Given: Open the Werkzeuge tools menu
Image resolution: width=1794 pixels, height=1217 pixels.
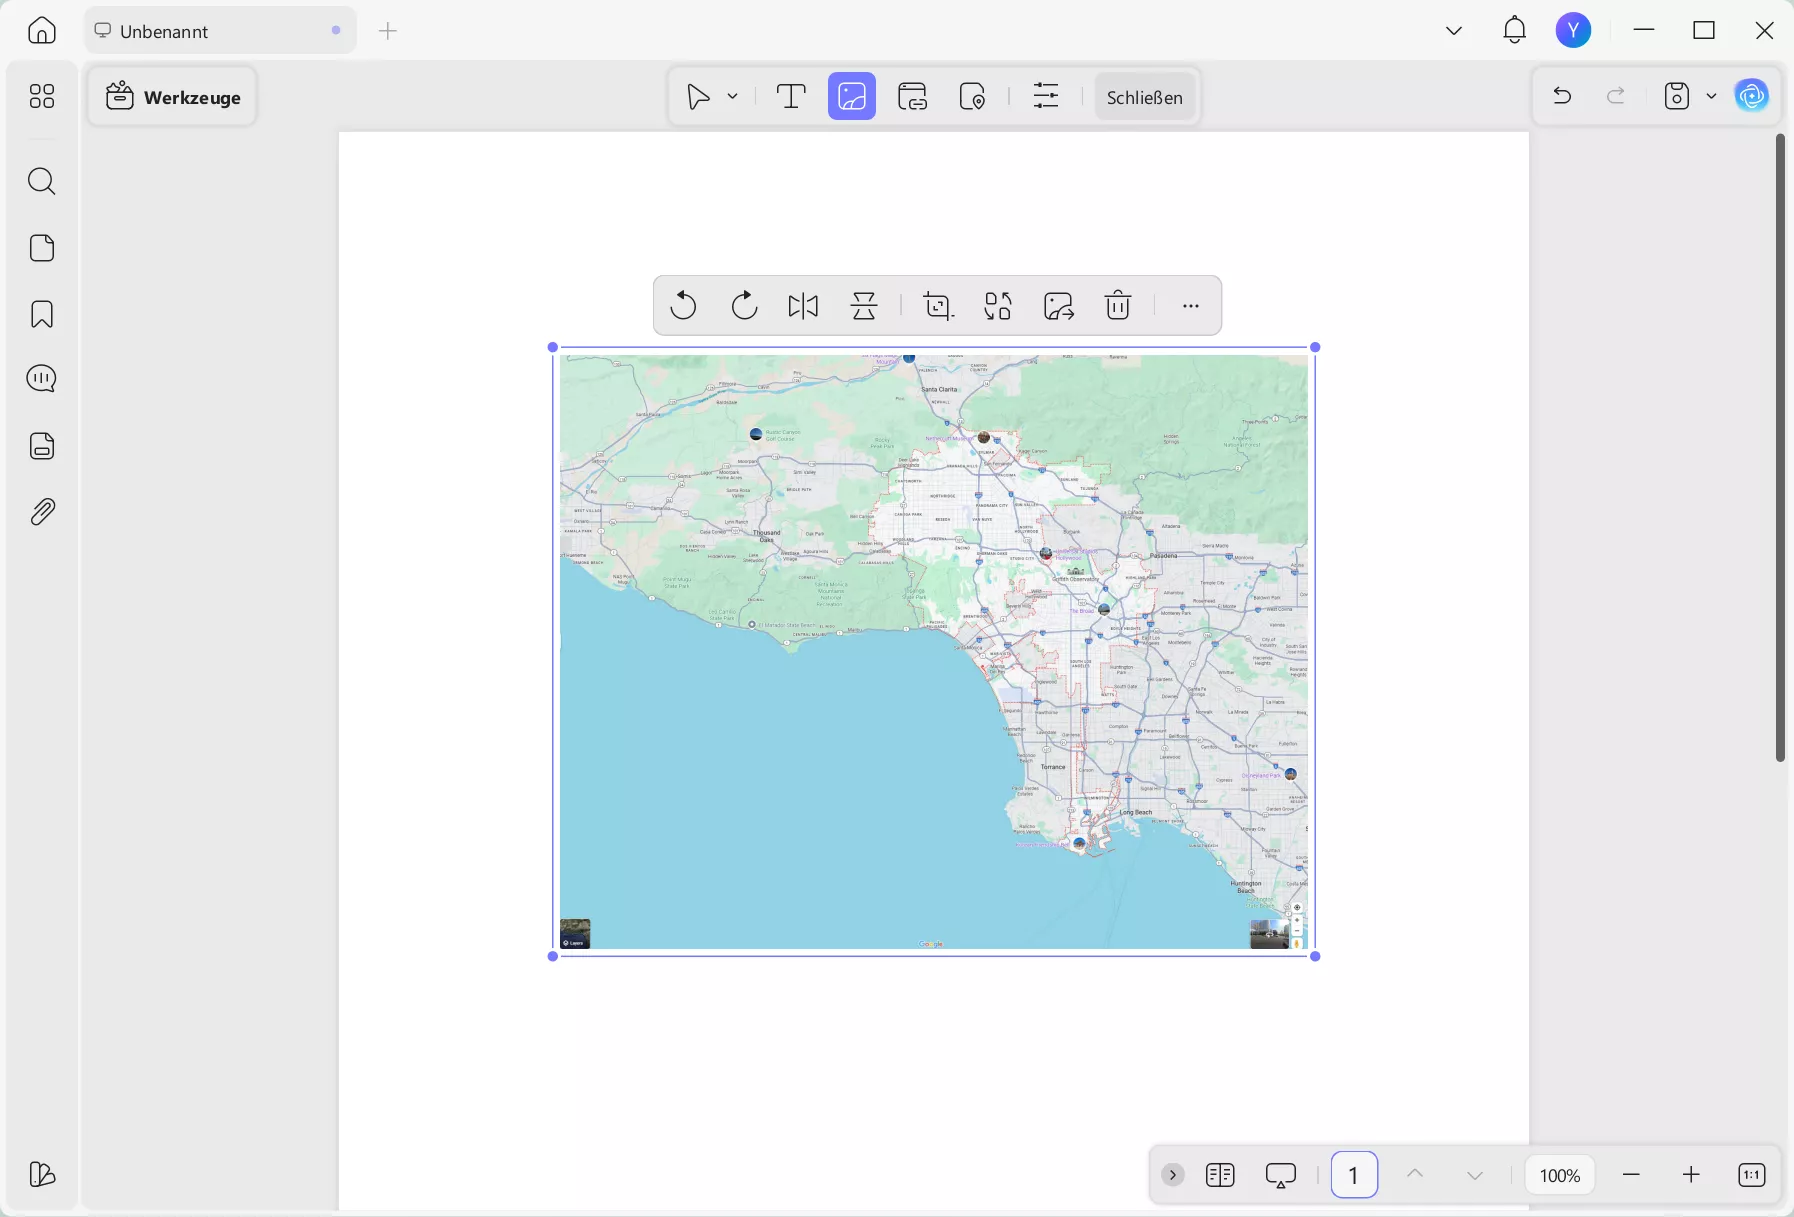Looking at the screenshot, I should [x=173, y=97].
